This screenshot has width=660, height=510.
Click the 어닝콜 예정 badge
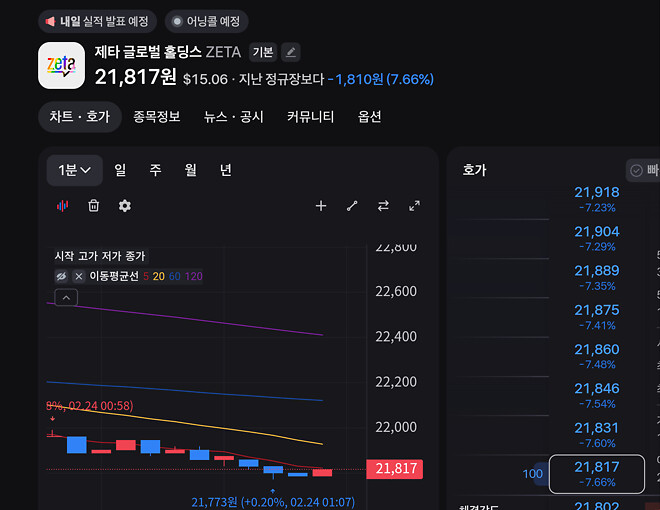(207, 21)
